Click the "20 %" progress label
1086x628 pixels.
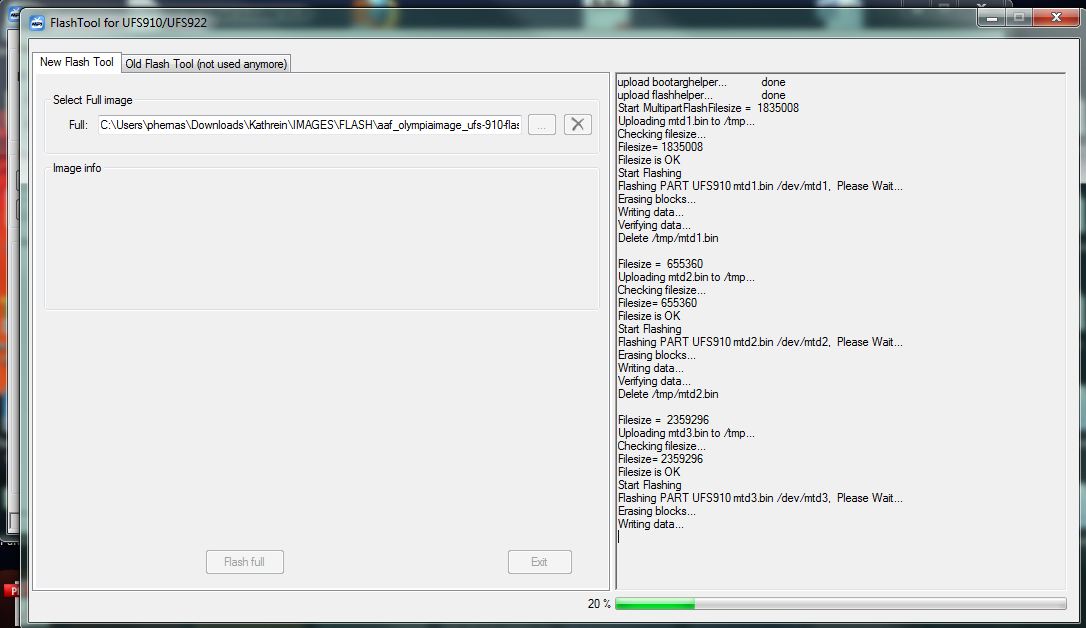[x=599, y=604]
